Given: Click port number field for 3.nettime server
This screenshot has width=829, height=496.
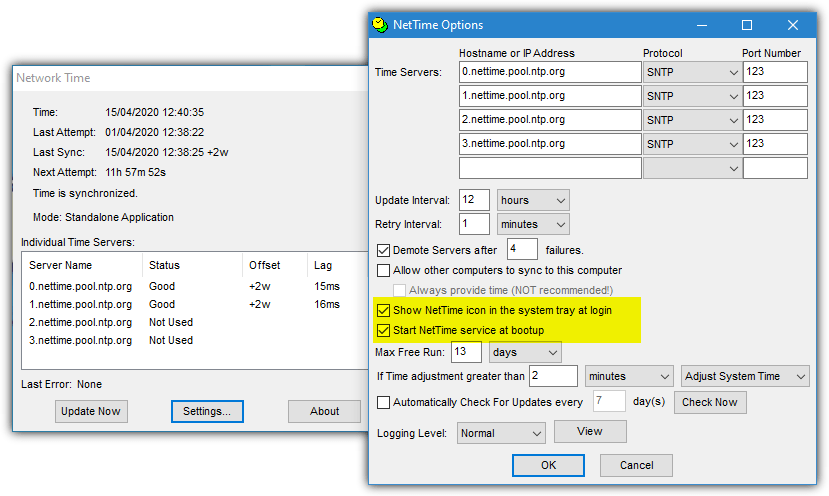Looking at the screenshot, I should 775,144.
